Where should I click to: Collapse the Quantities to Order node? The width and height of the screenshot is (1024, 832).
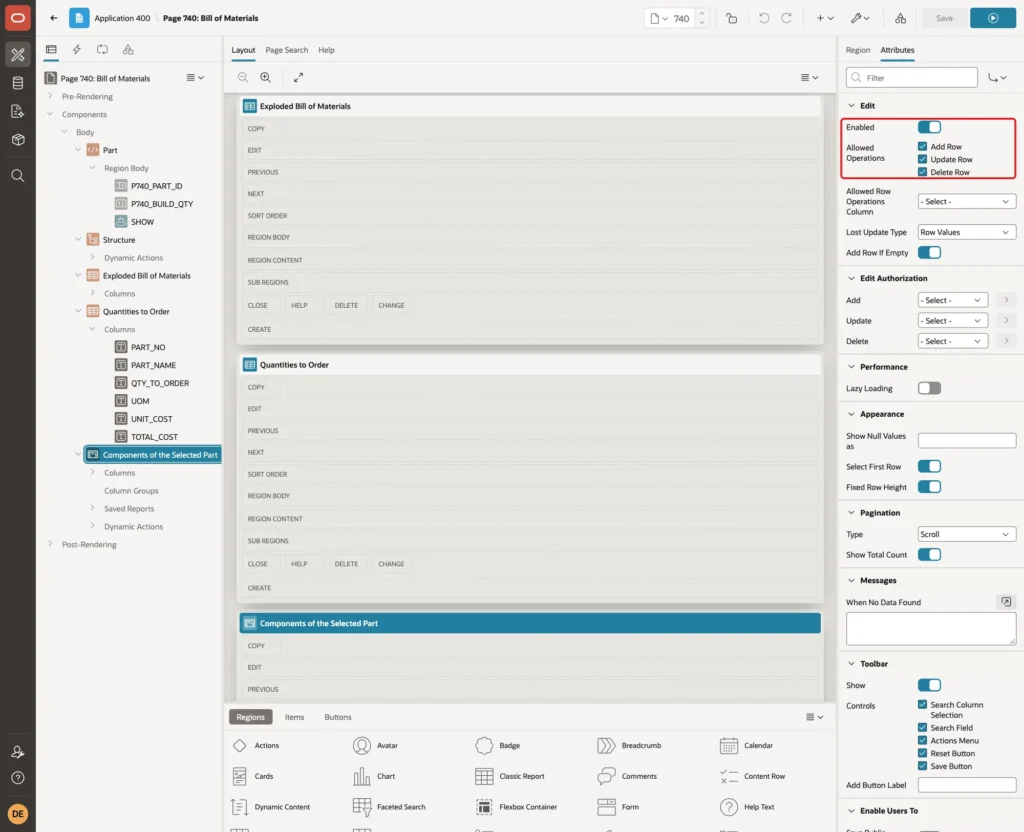78,311
